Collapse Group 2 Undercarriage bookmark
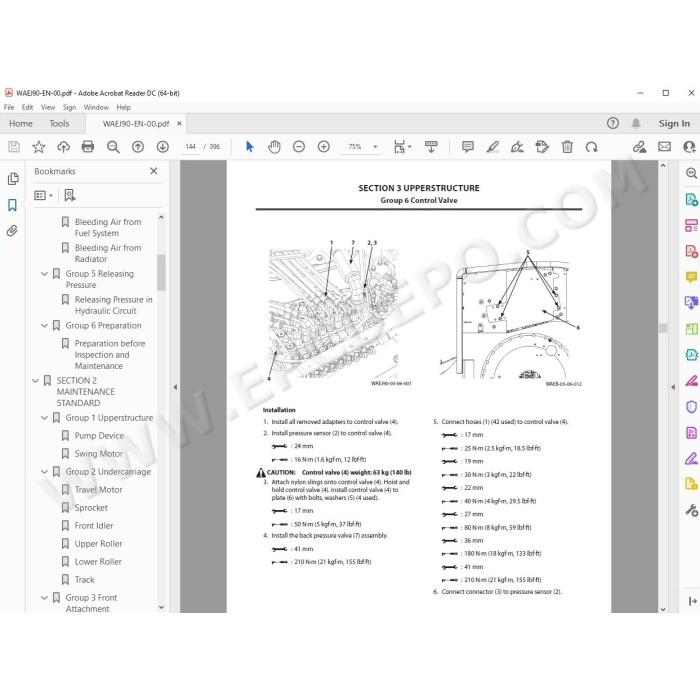 44,472
